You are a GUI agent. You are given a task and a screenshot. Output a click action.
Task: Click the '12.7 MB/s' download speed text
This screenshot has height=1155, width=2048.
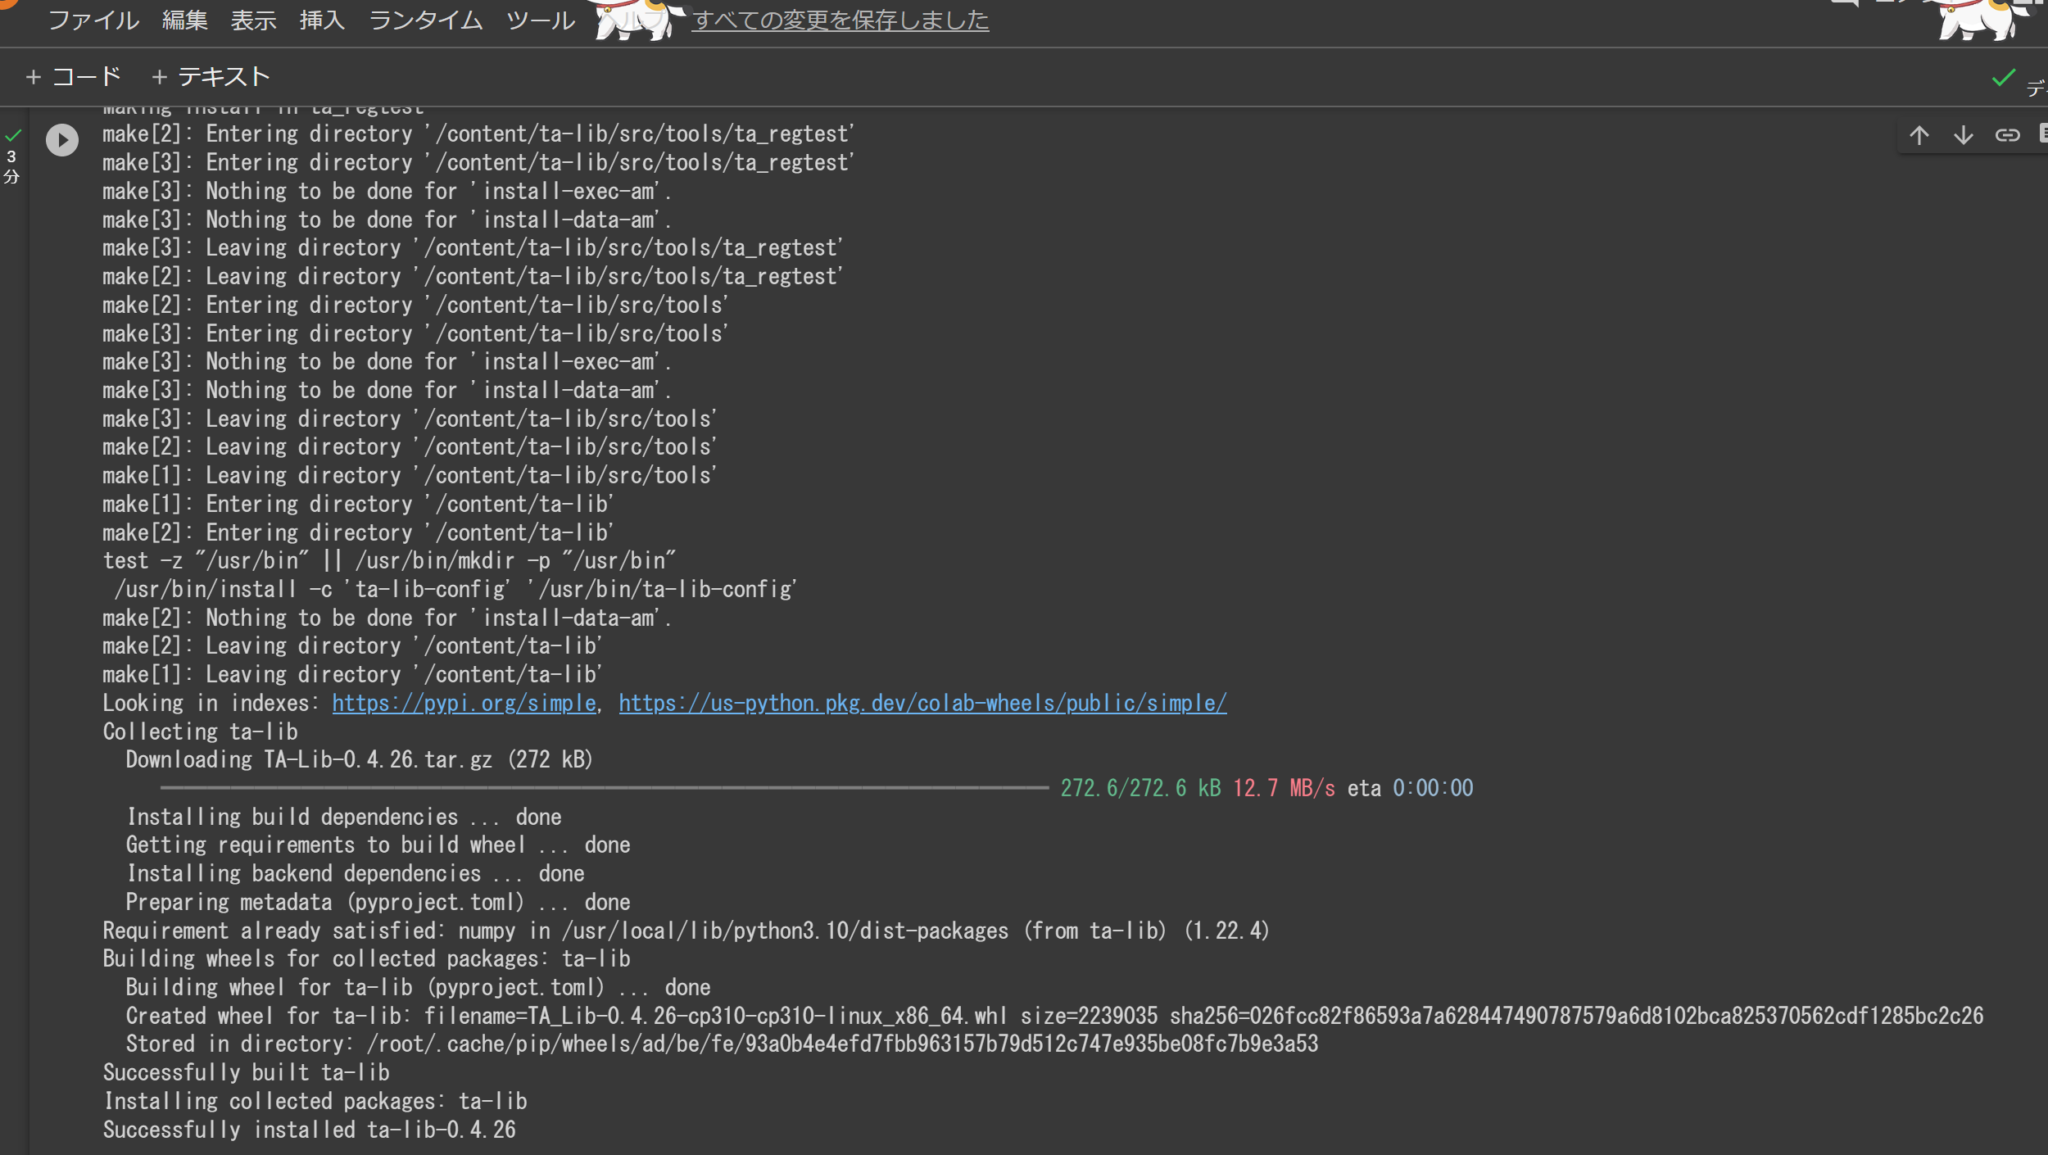click(1284, 788)
